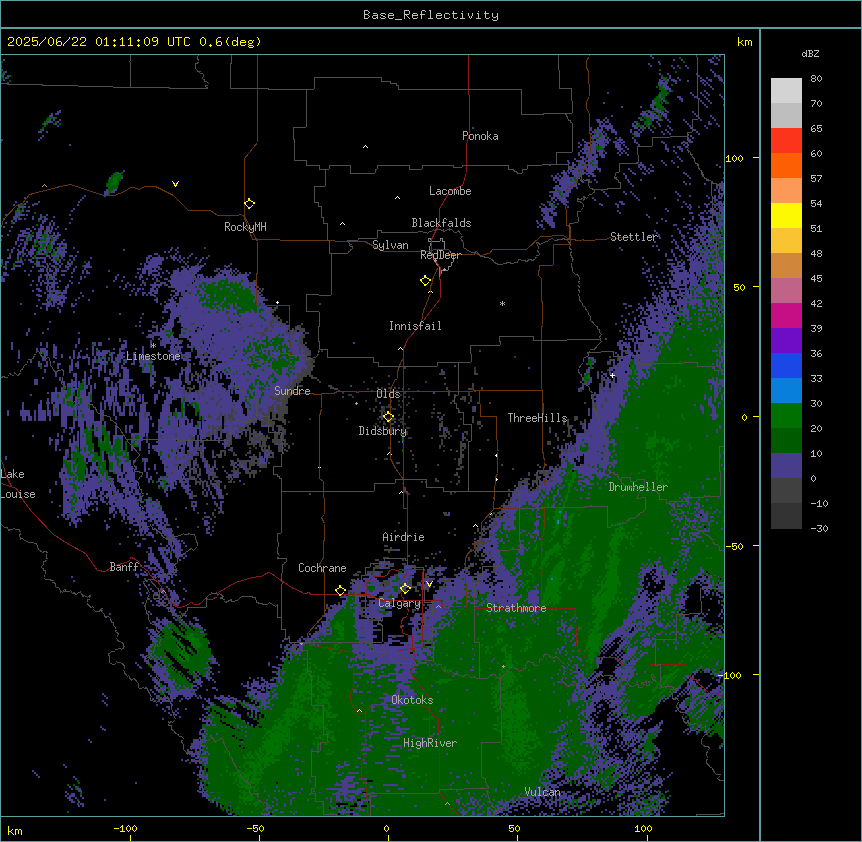The image size is (862, 842).
Task: Click the Okotoks town label
Action: click(412, 700)
